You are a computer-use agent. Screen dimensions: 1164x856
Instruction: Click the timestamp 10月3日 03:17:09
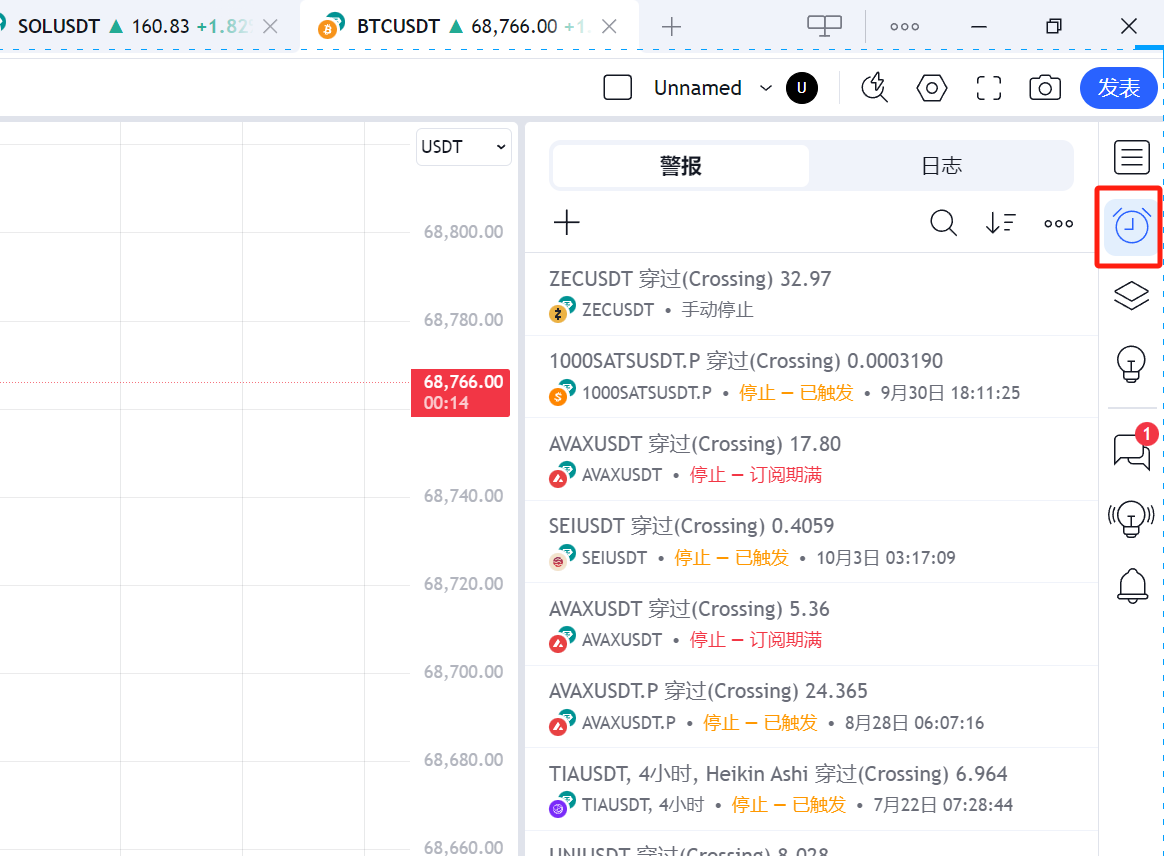click(x=886, y=558)
